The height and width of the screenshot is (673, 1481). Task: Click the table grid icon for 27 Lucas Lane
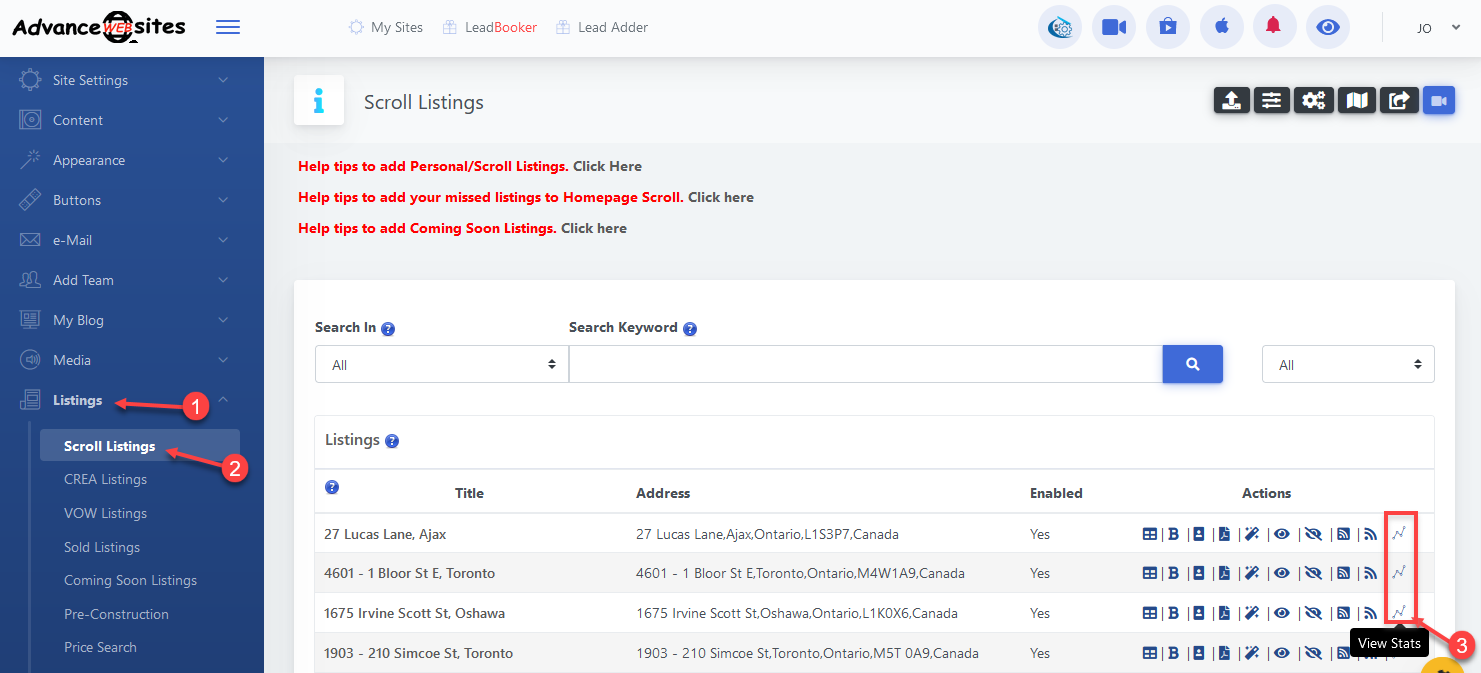click(x=1150, y=534)
